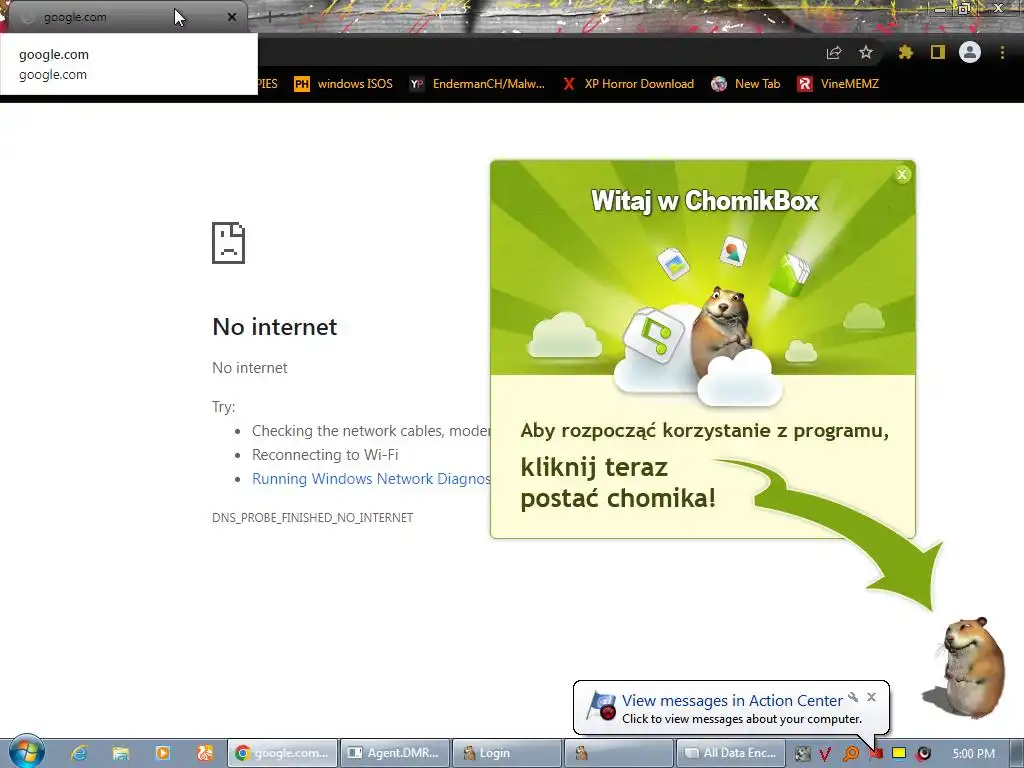Switch to the untitled hamster taskbar window
The image size is (1024, 768).
click(x=619, y=753)
